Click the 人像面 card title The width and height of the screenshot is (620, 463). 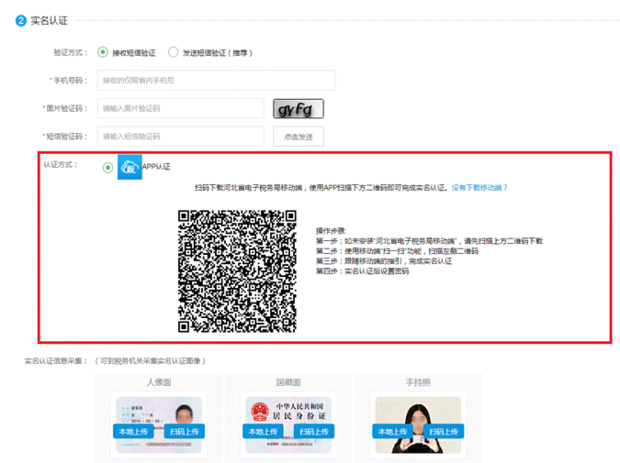click(x=159, y=382)
